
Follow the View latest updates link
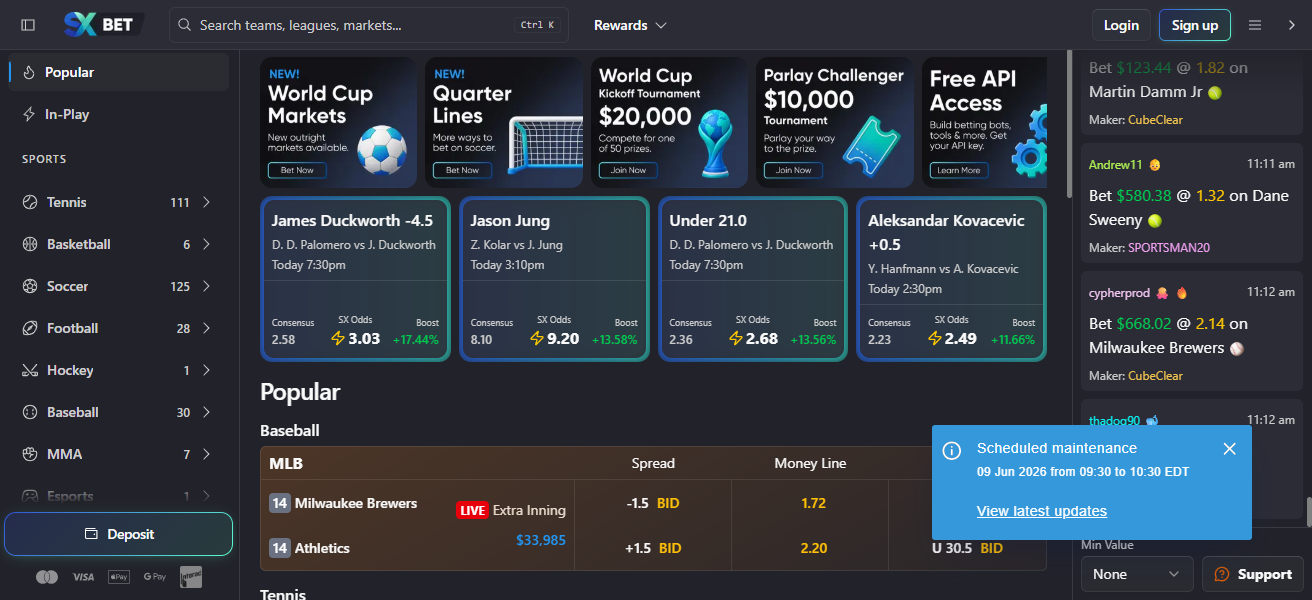click(1041, 511)
